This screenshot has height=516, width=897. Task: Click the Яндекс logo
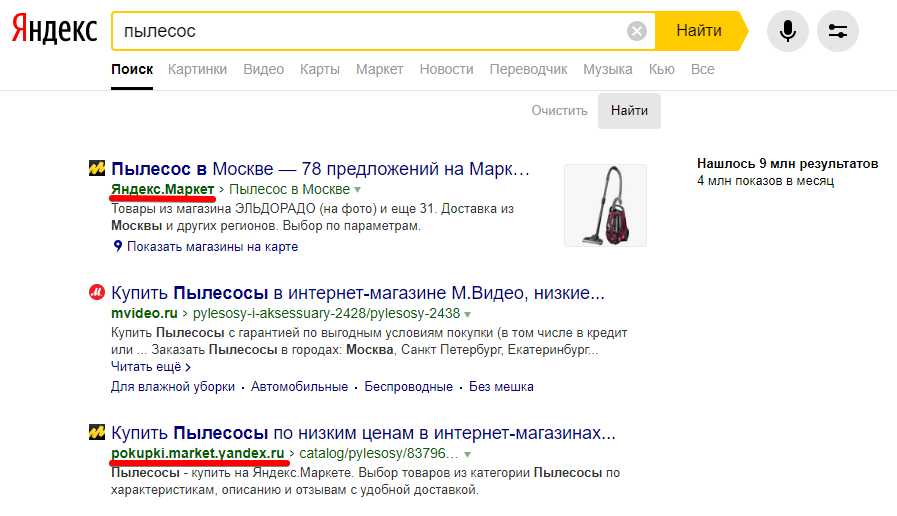pyautogui.click(x=54, y=30)
